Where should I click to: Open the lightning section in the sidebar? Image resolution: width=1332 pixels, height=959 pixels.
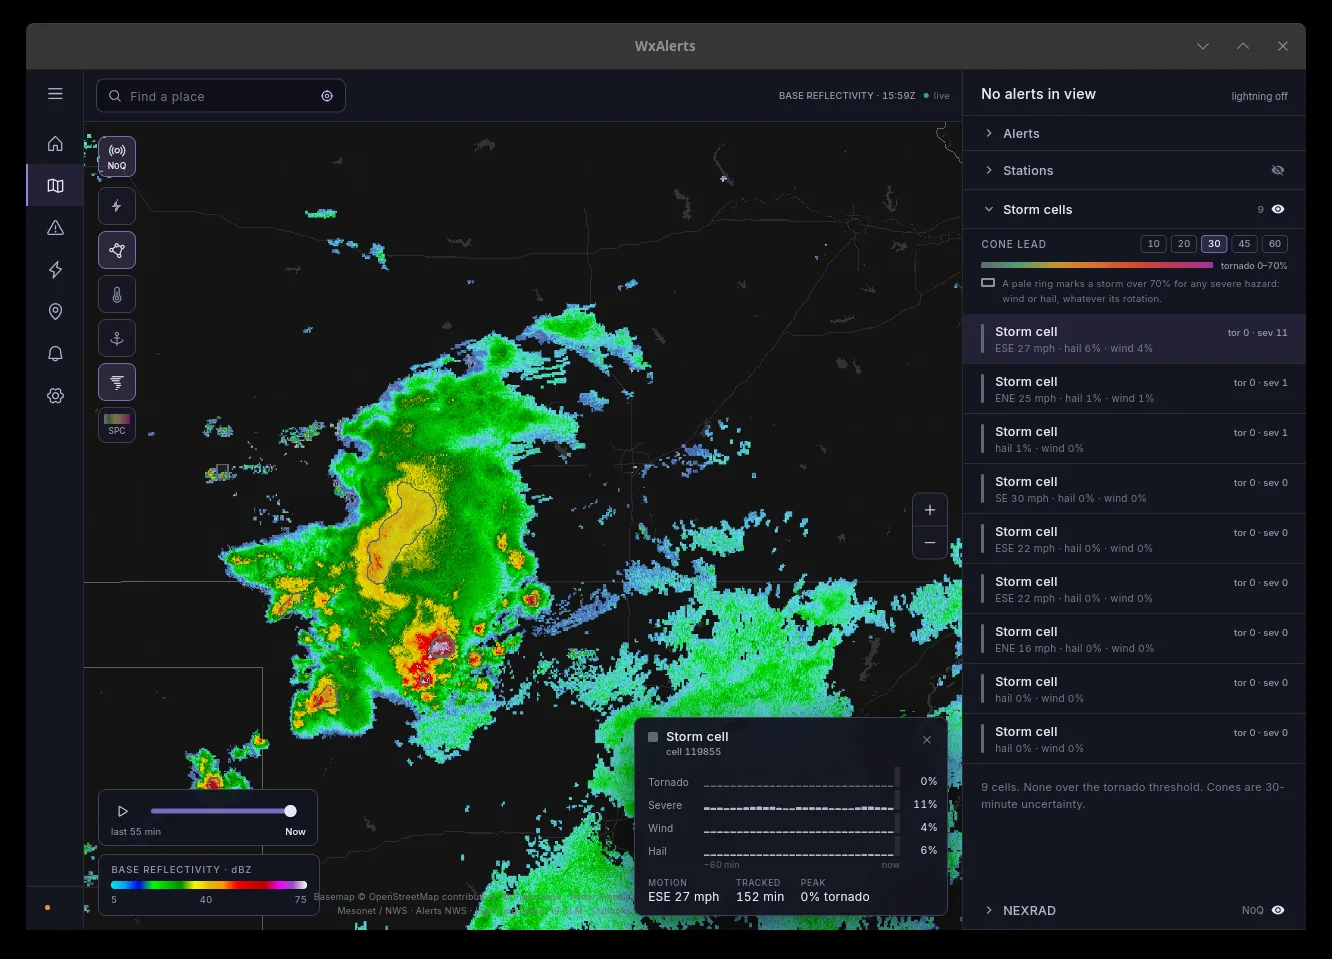pos(55,269)
